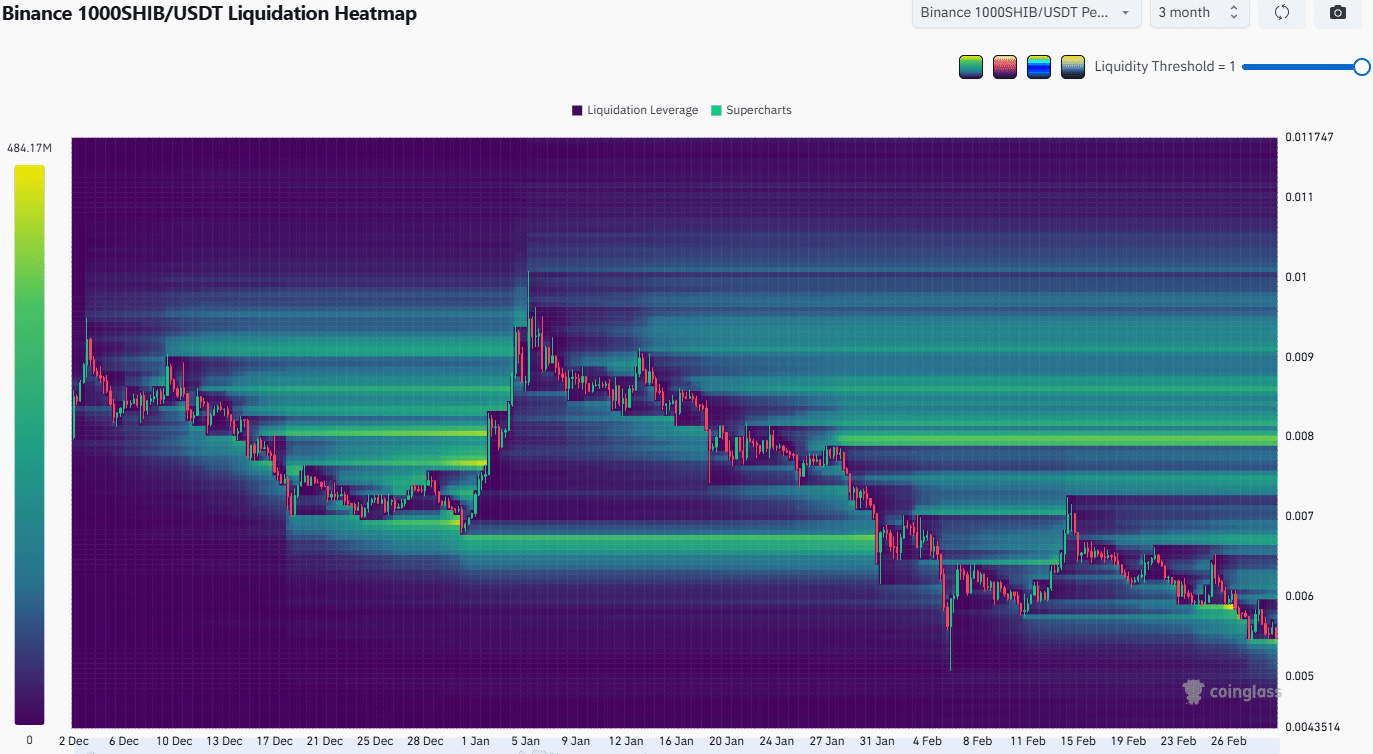The height and width of the screenshot is (754, 1373).
Task: Select the yellow-dark color palette
Action: (x=1072, y=66)
